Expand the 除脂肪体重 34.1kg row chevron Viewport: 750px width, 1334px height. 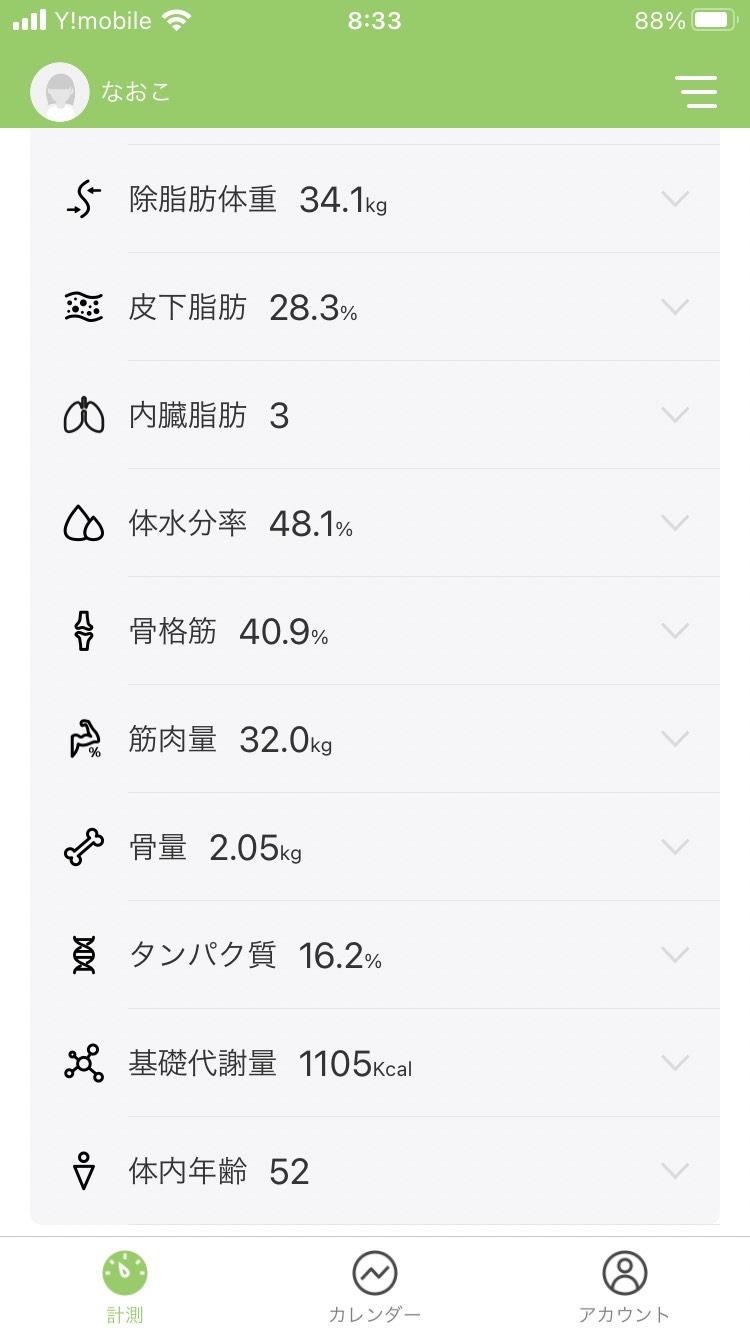676,199
